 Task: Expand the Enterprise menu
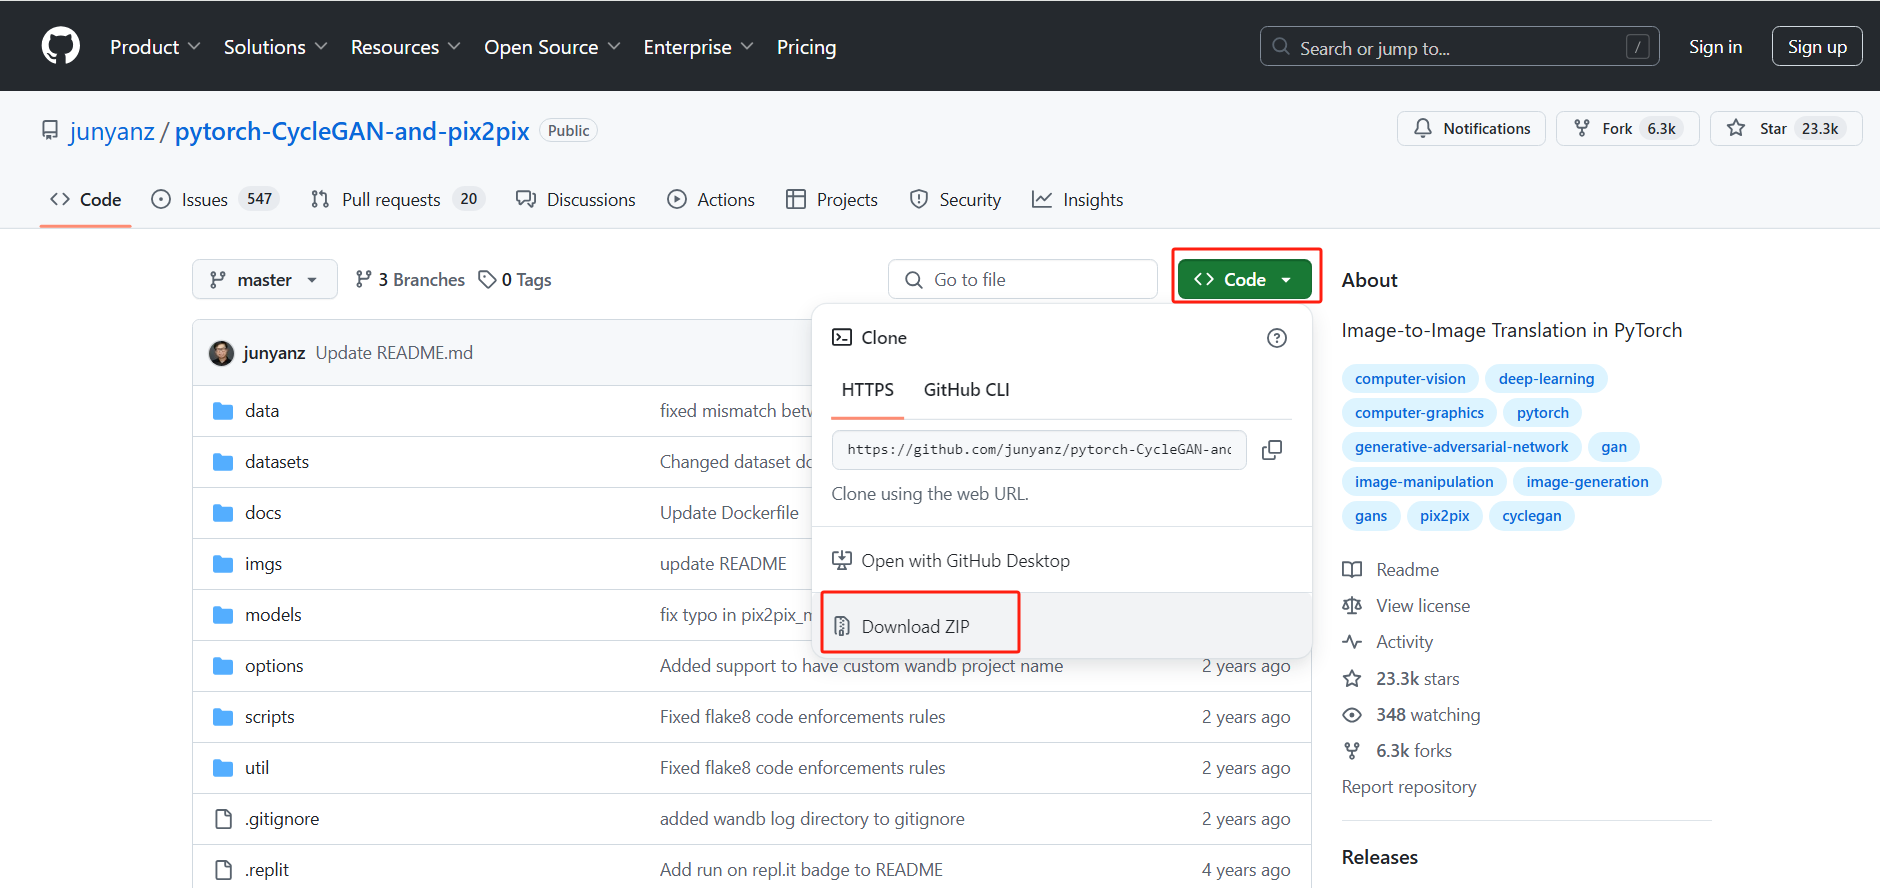click(x=699, y=47)
